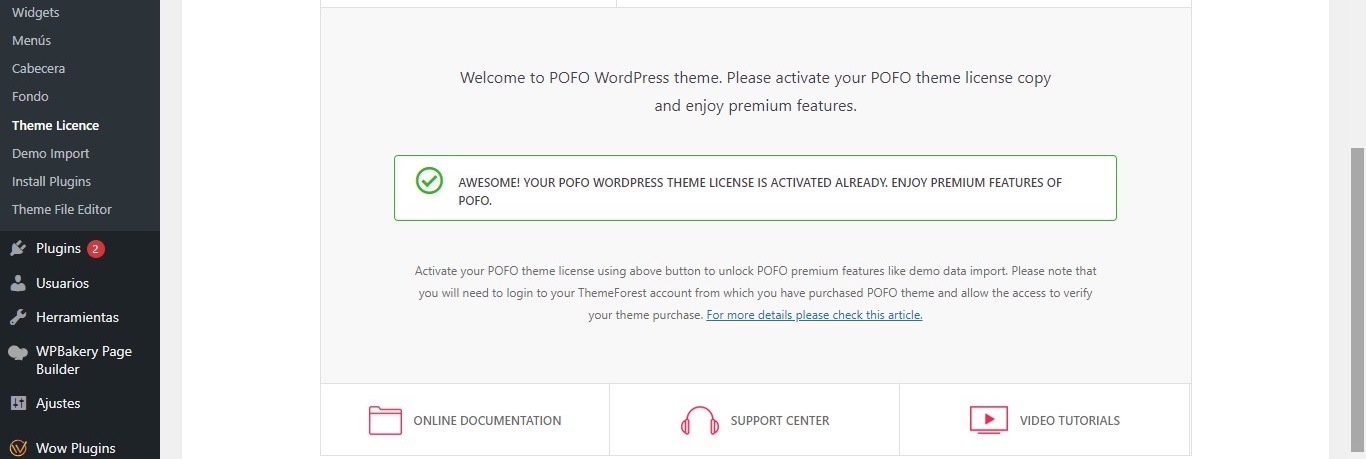1366x459 pixels.
Task: Click the Ajustes settings icon
Action: tap(18, 404)
